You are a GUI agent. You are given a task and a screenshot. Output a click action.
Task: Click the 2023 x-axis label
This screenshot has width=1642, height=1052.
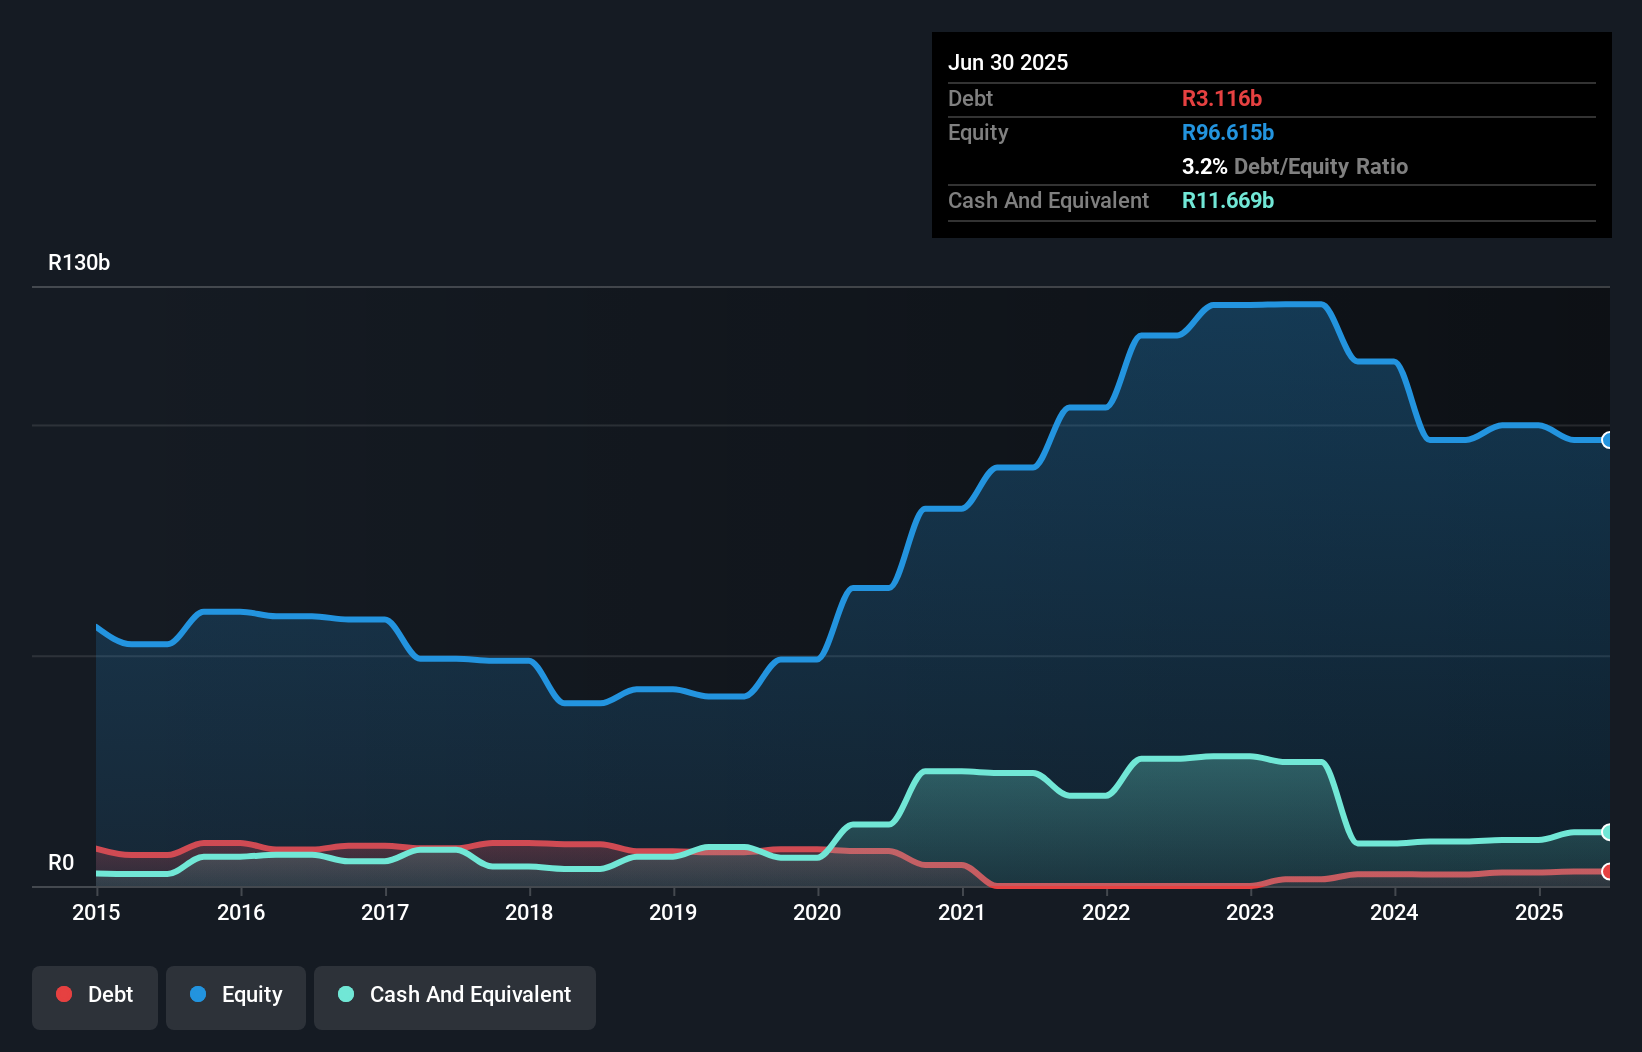[x=1250, y=912]
